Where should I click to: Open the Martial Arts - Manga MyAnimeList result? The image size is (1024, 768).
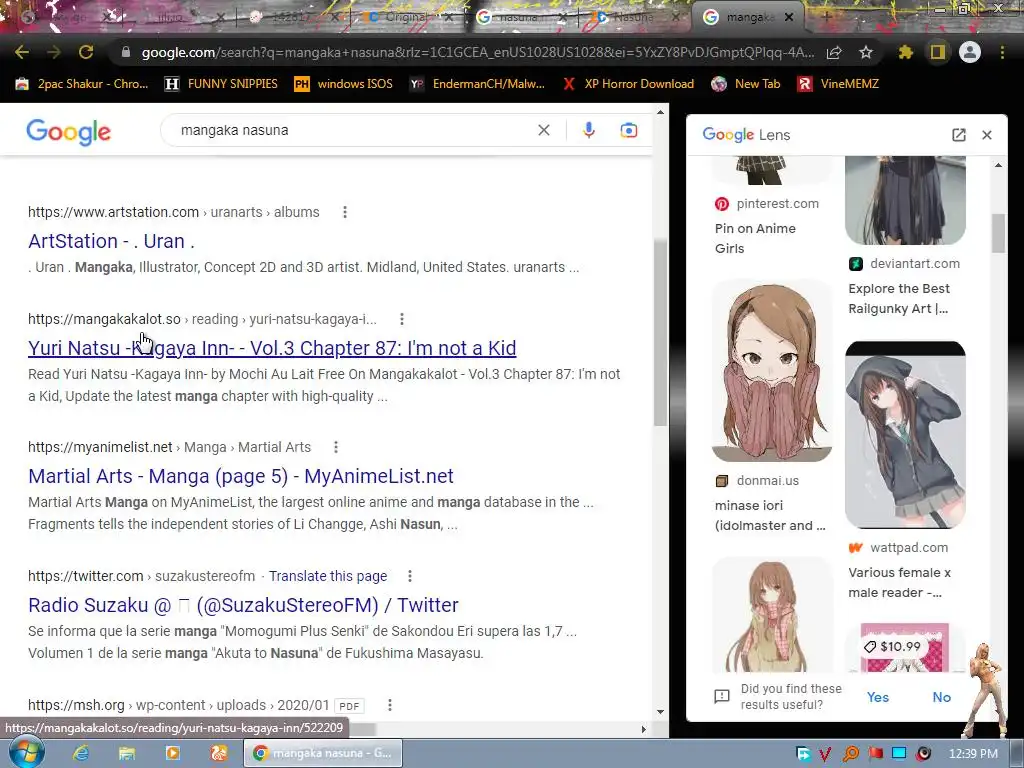pyautogui.click(x=241, y=476)
